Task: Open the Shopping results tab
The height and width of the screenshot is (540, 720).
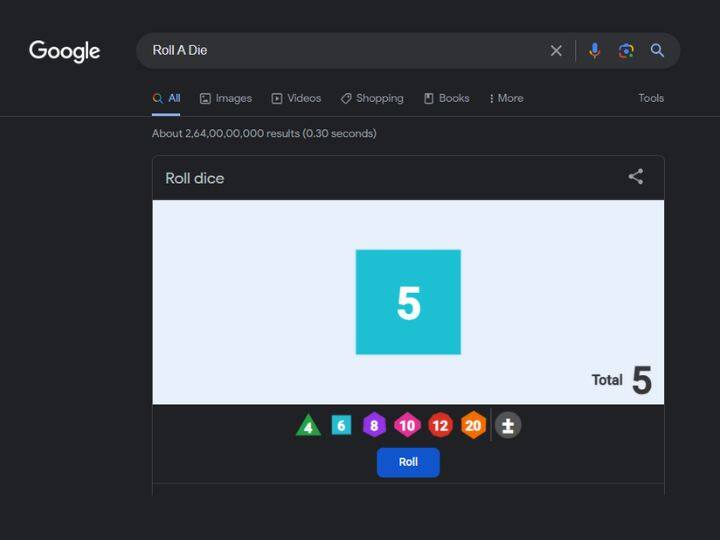Action: [x=372, y=98]
